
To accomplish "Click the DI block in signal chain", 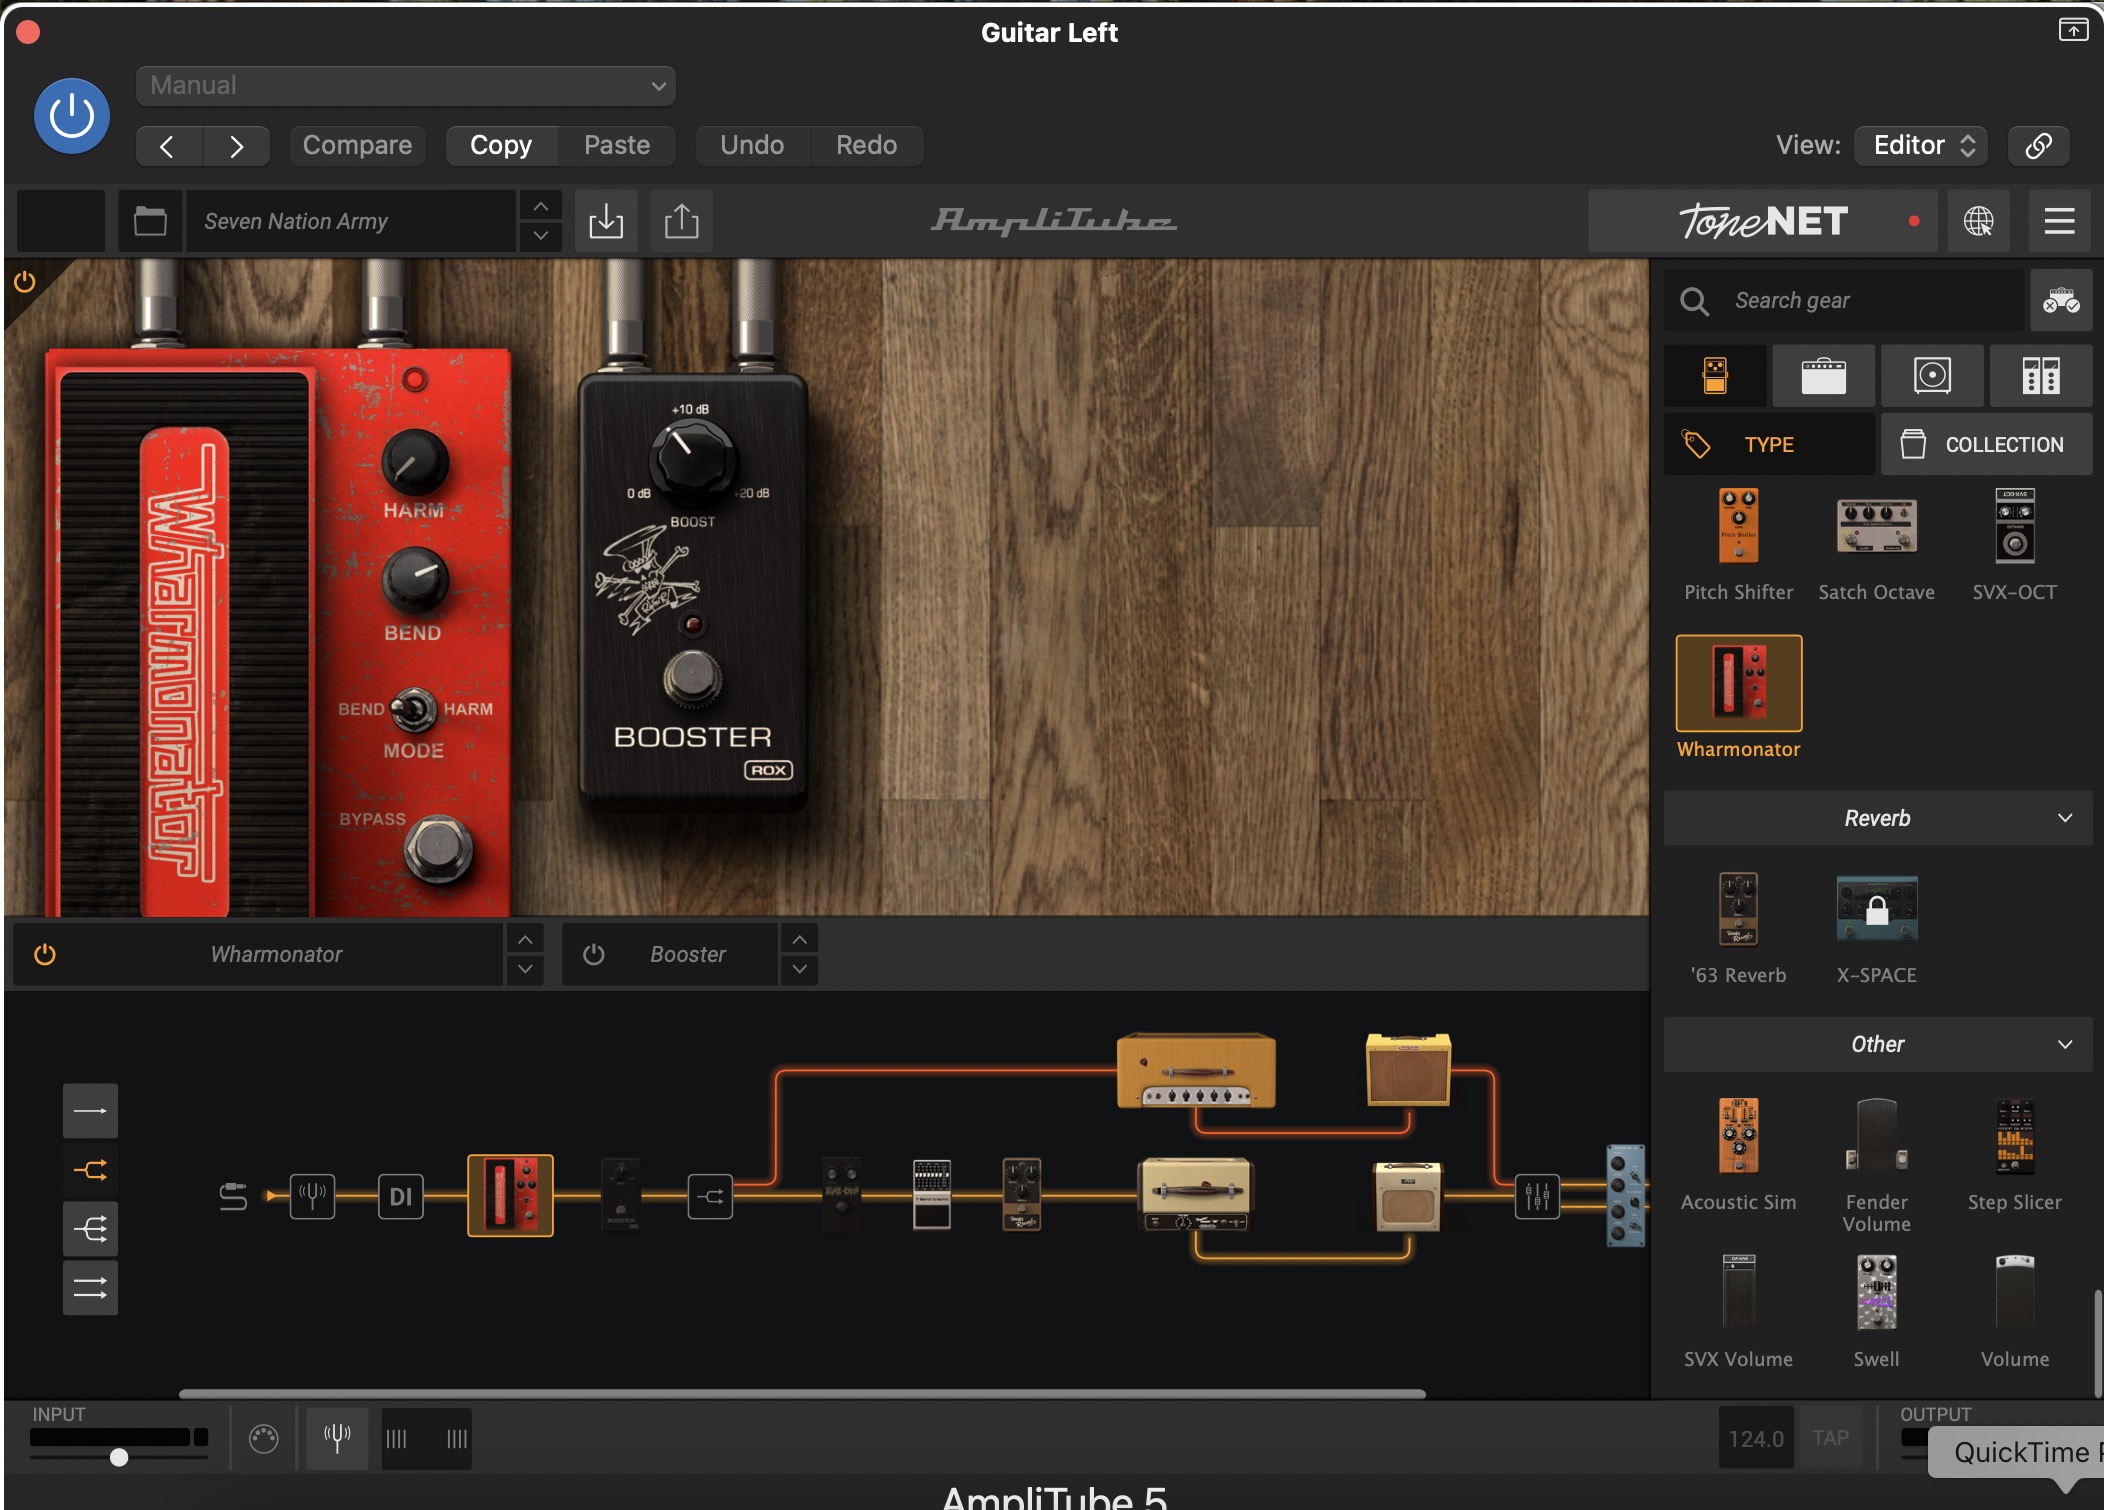I will (x=401, y=1197).
